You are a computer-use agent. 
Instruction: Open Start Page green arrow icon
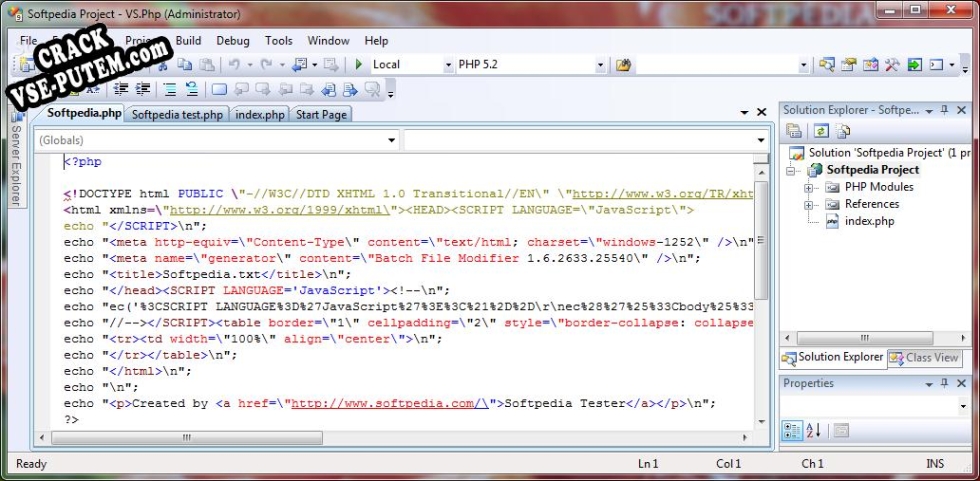tap(914, 64)
